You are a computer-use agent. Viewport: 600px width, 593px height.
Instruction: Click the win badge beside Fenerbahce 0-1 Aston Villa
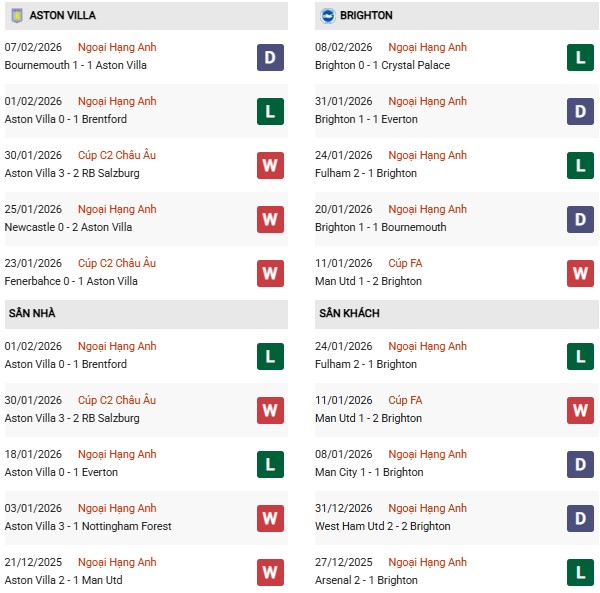pyautogui.click(x=270, y=273)
